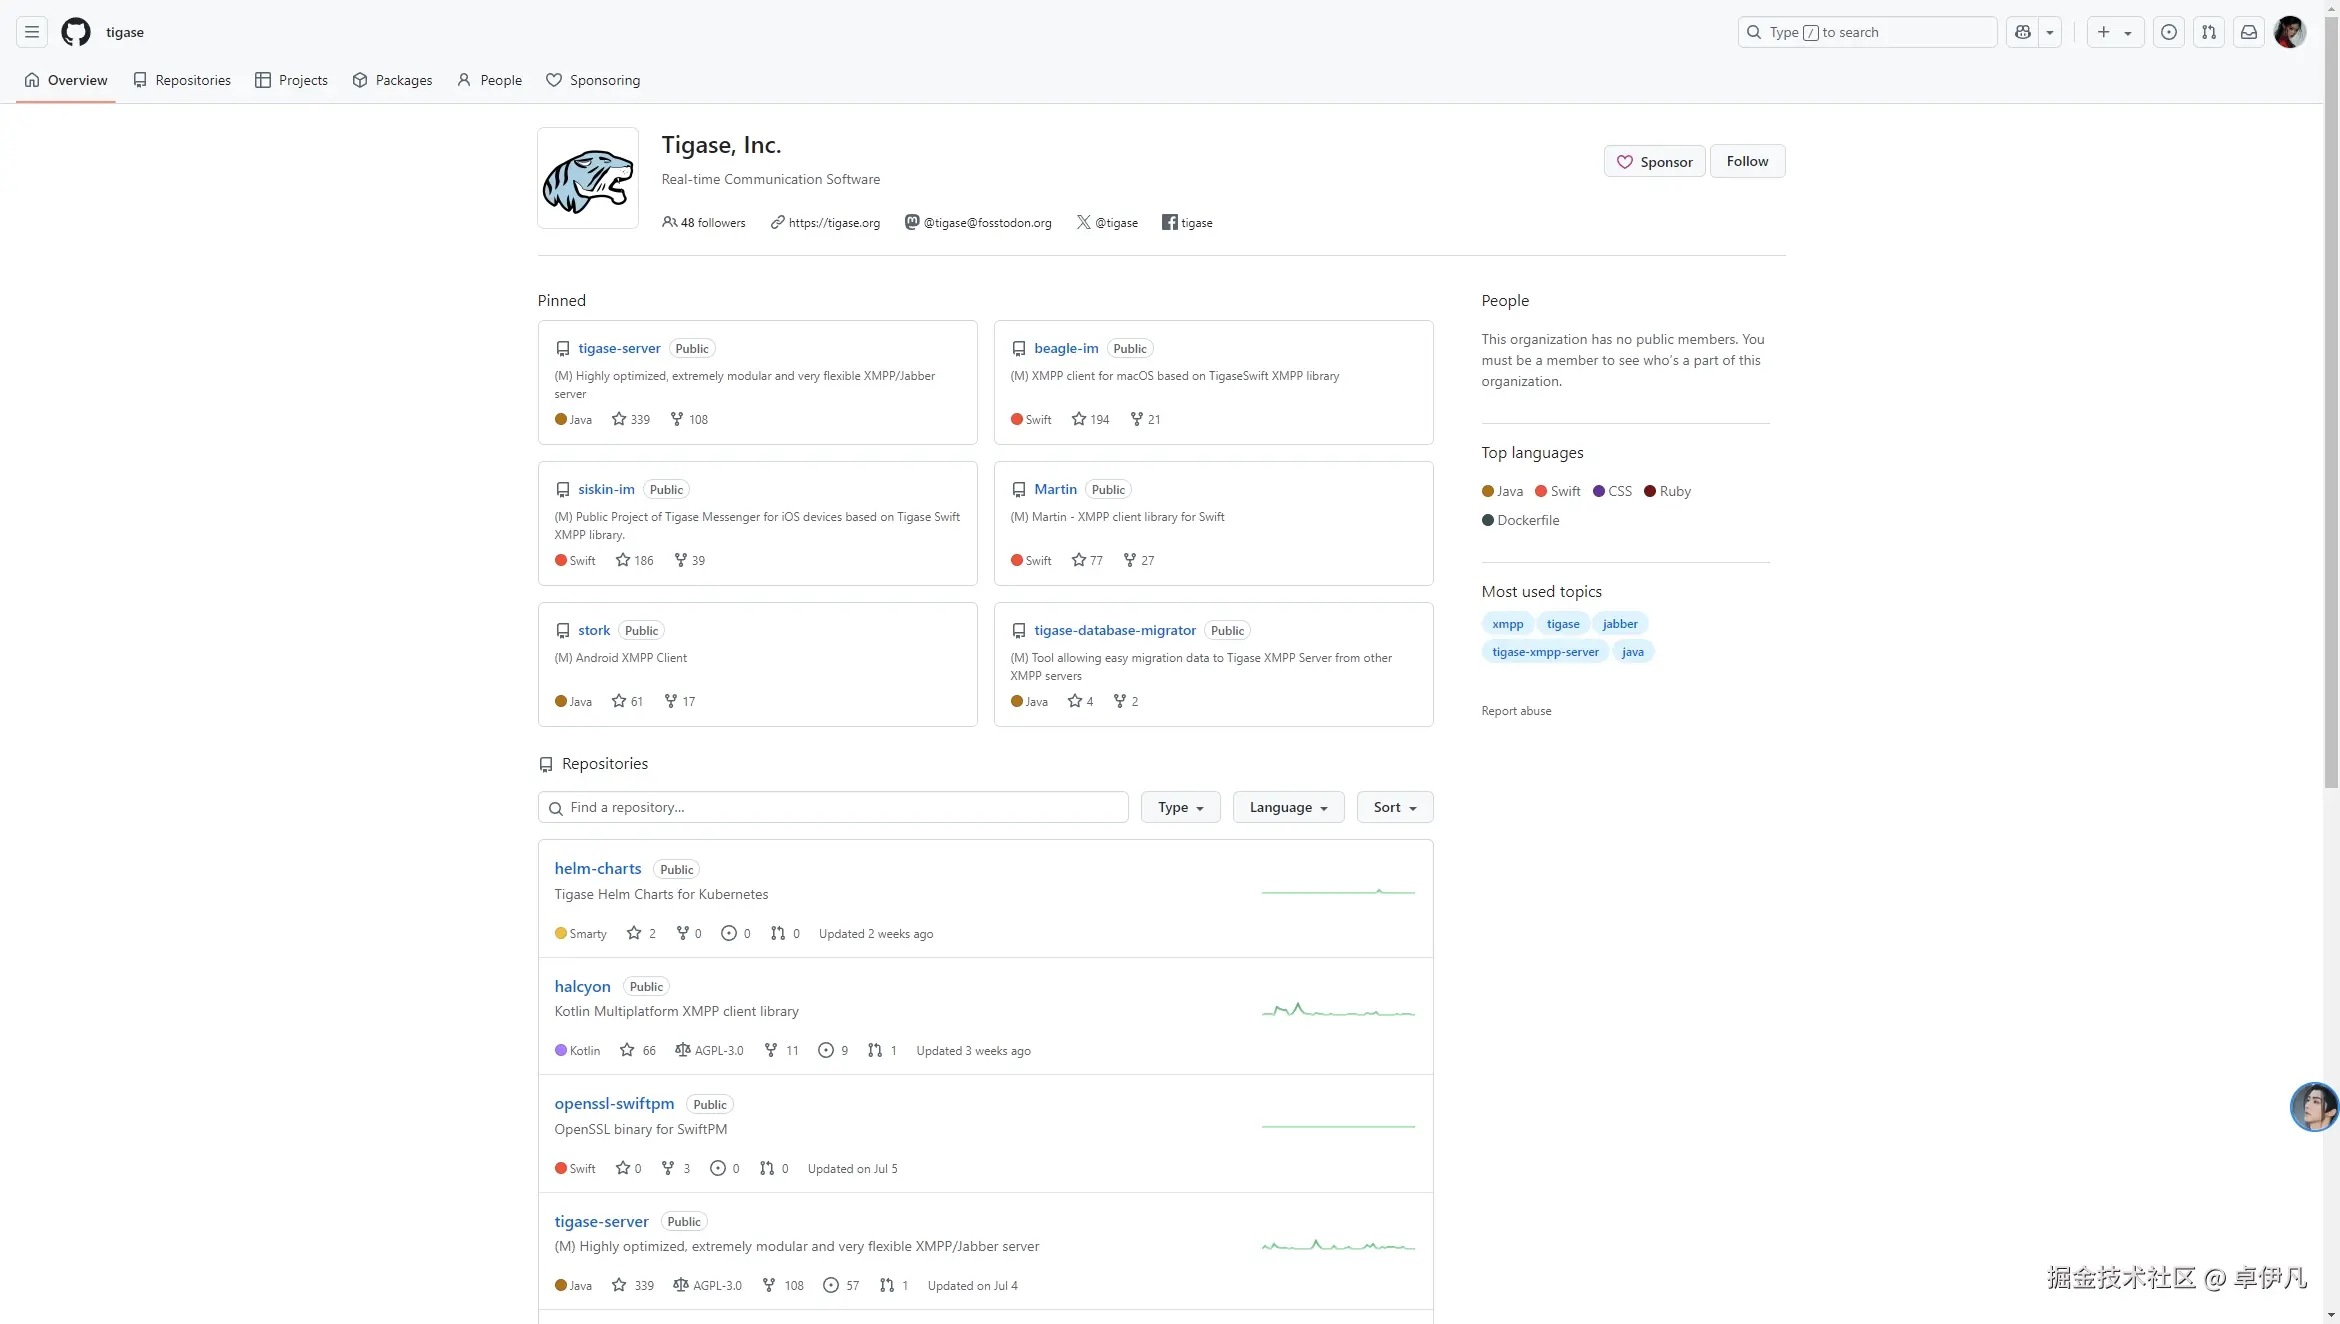View the 3 forks of openssl-swiftpm
The image size is (2340, 1324).
coord(676,1168)
